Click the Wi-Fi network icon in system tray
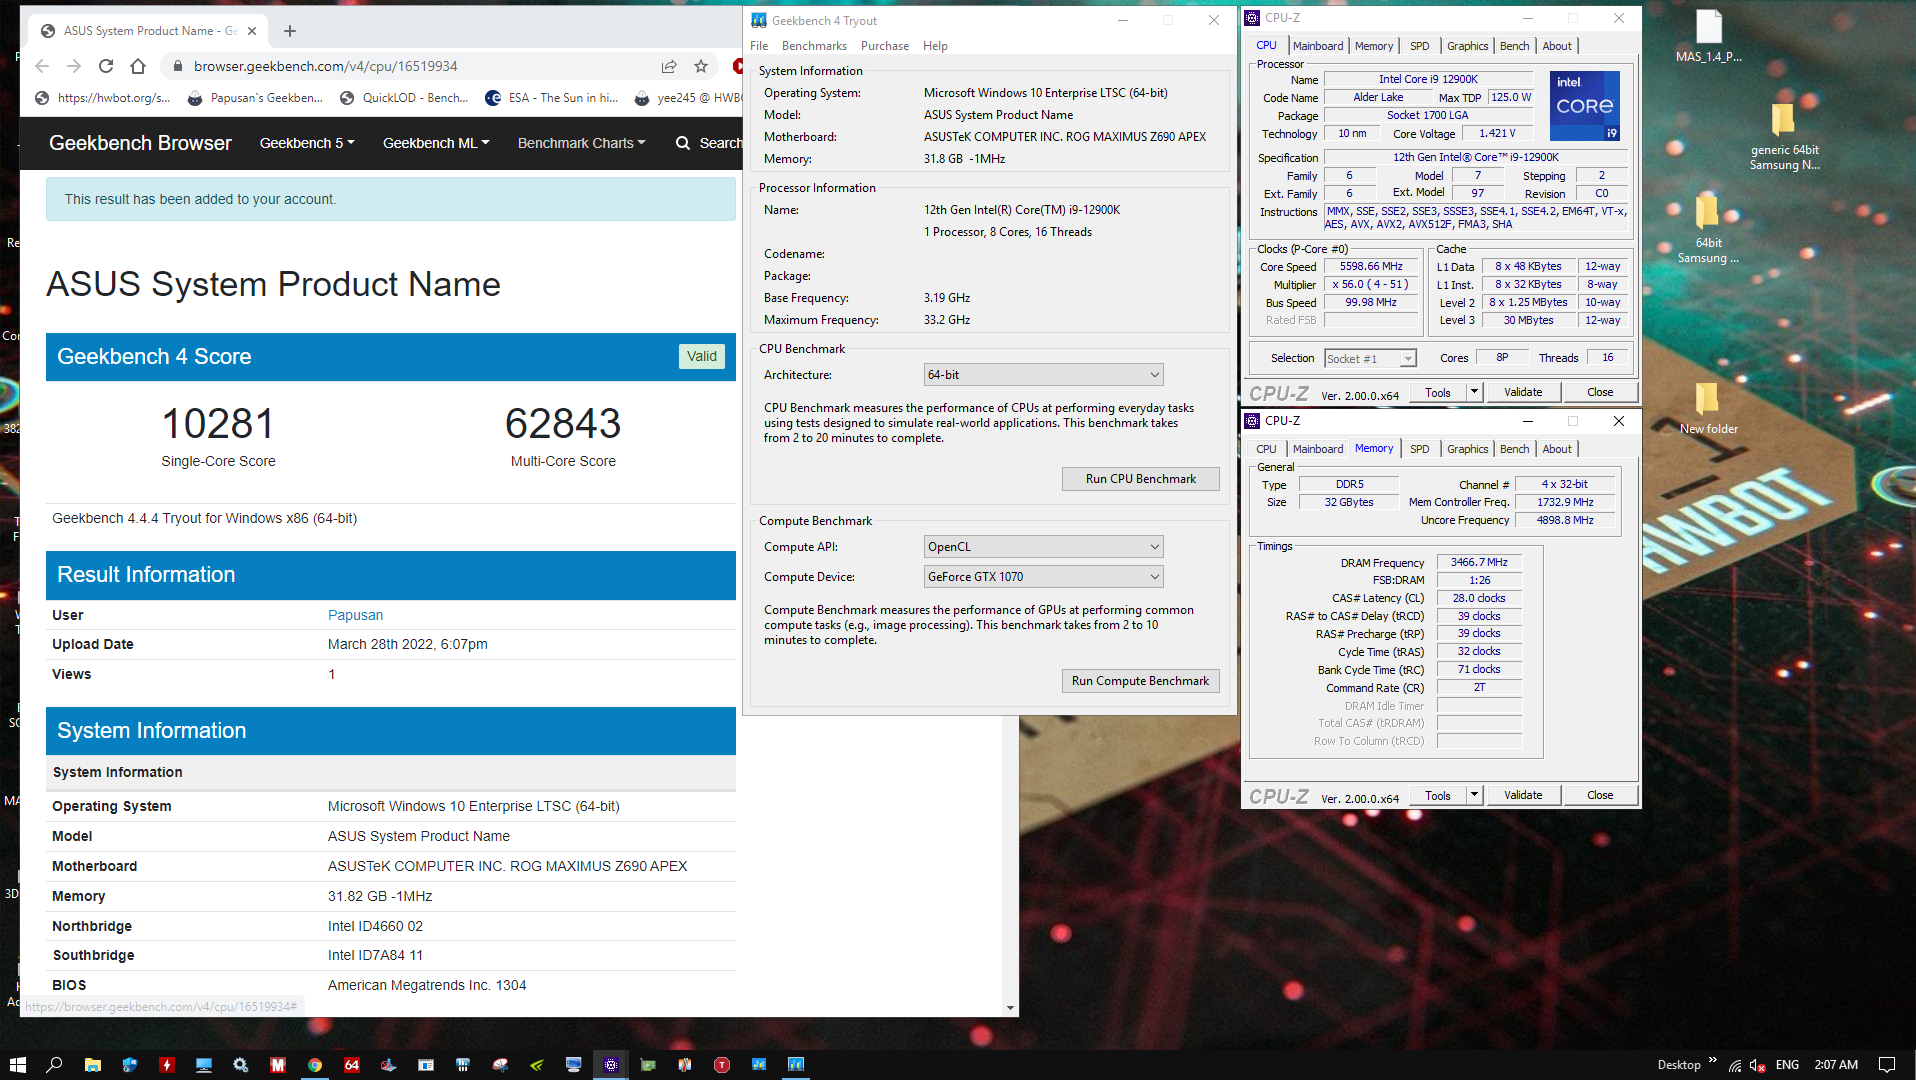Viewport: 1916px width, 1080px height. click(x=1735, y=1065)
